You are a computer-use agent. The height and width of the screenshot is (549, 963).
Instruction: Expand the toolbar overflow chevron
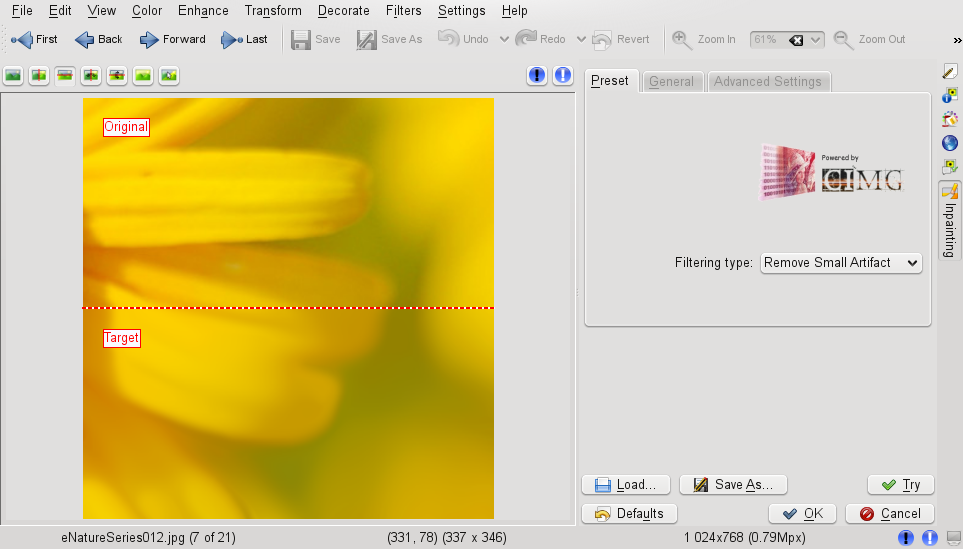(x=957, y=40)
